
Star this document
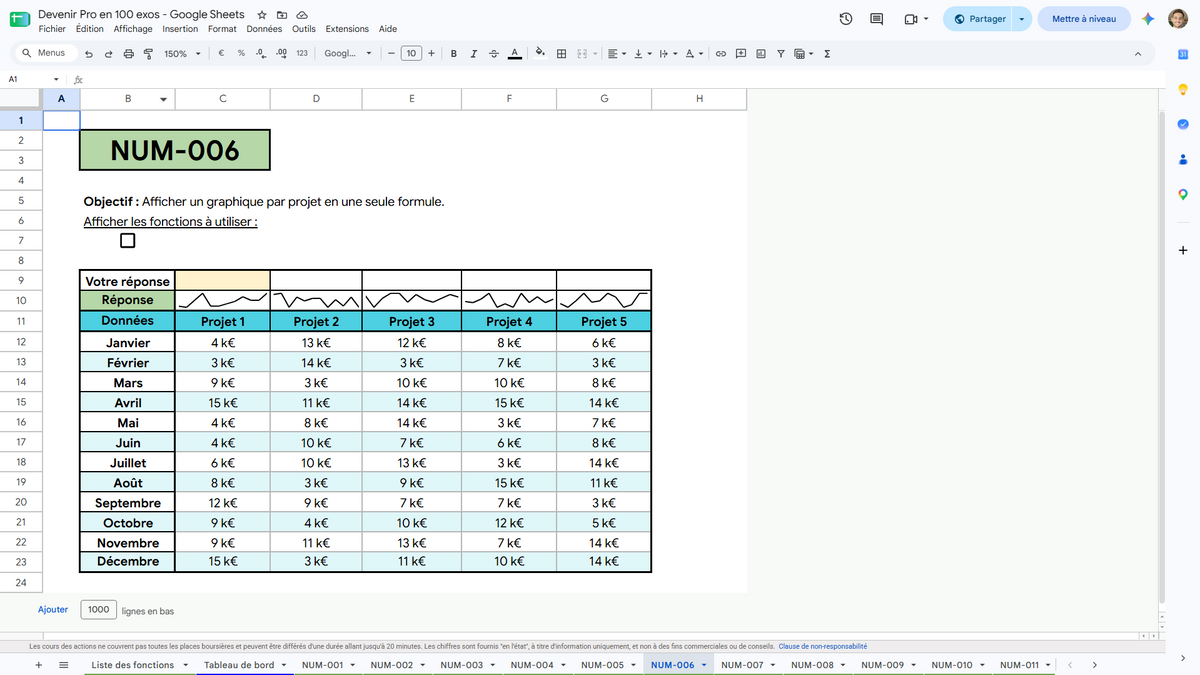point(262,15)
